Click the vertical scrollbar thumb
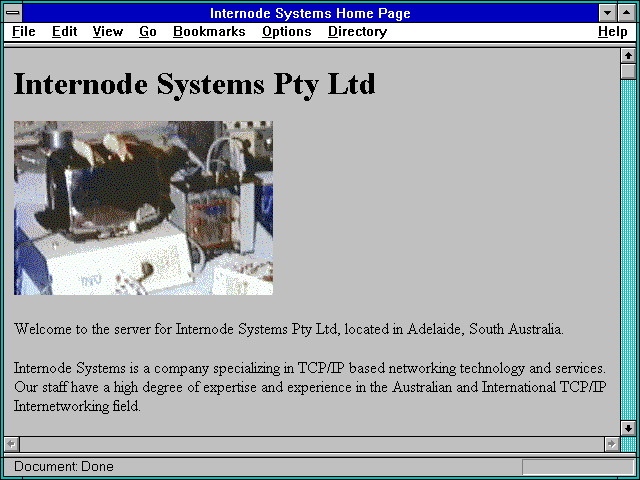The width and height of the screenshot is (640, 480). [628, 71]
